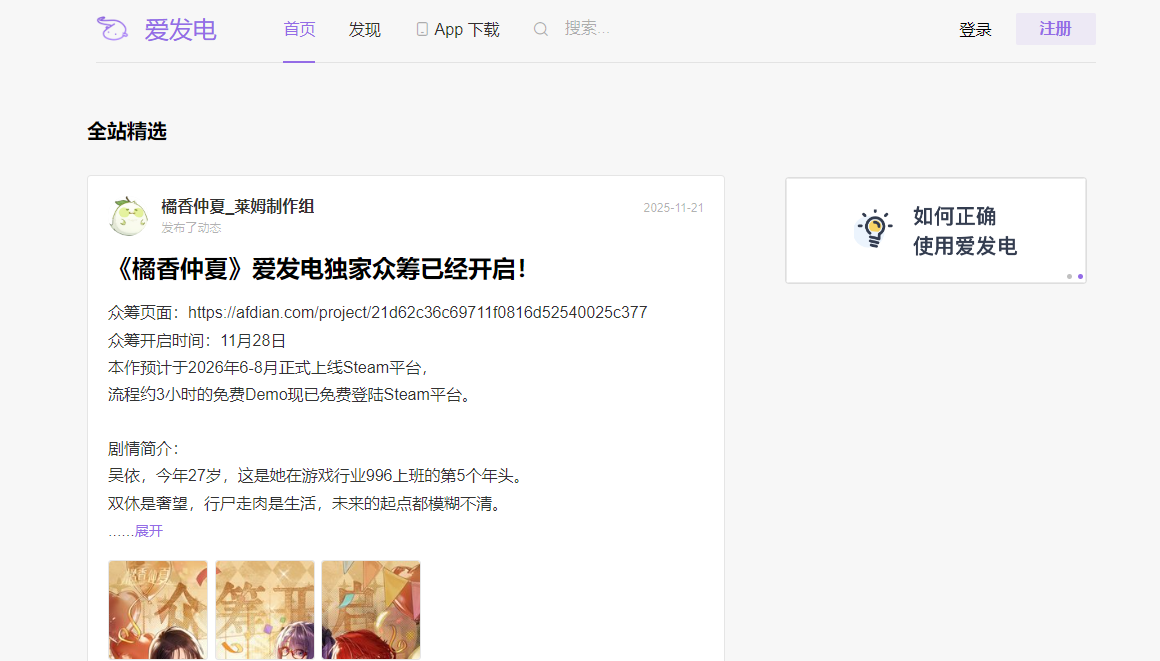Select the purple pagination dot
Screen dimensions: 1160x661
tap(1080, 276)
